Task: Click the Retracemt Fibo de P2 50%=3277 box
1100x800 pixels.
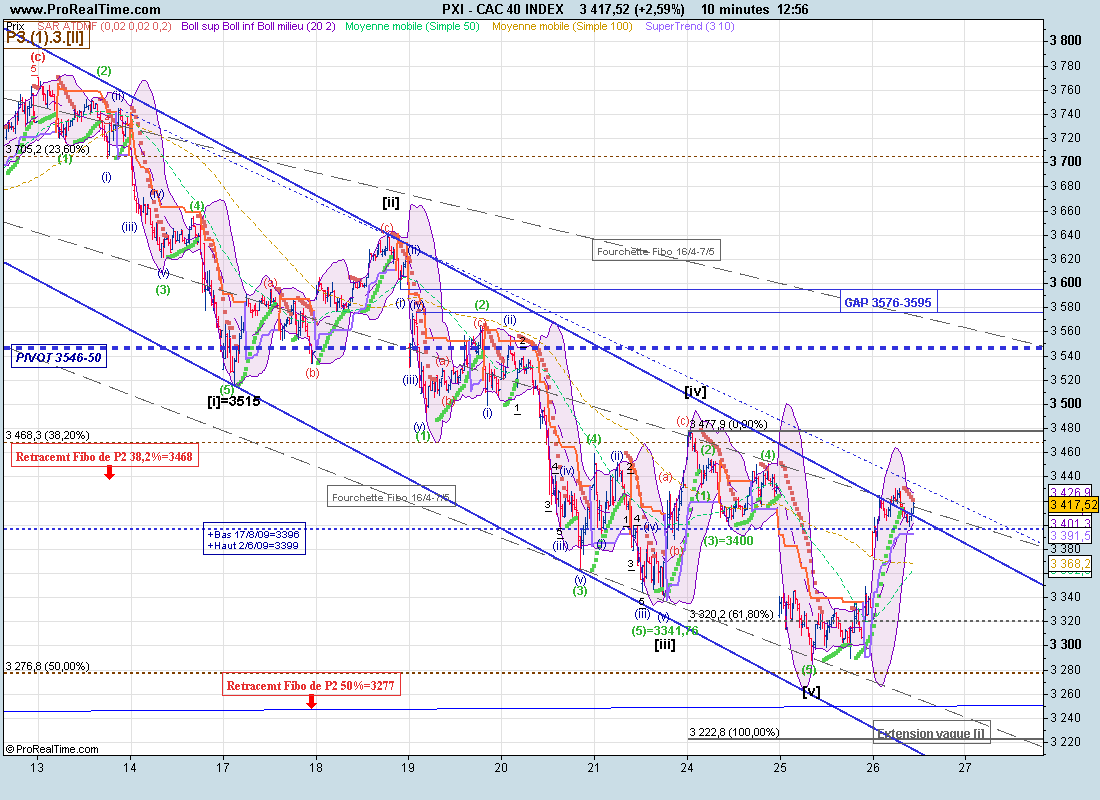Action: (x=311, y=686)
